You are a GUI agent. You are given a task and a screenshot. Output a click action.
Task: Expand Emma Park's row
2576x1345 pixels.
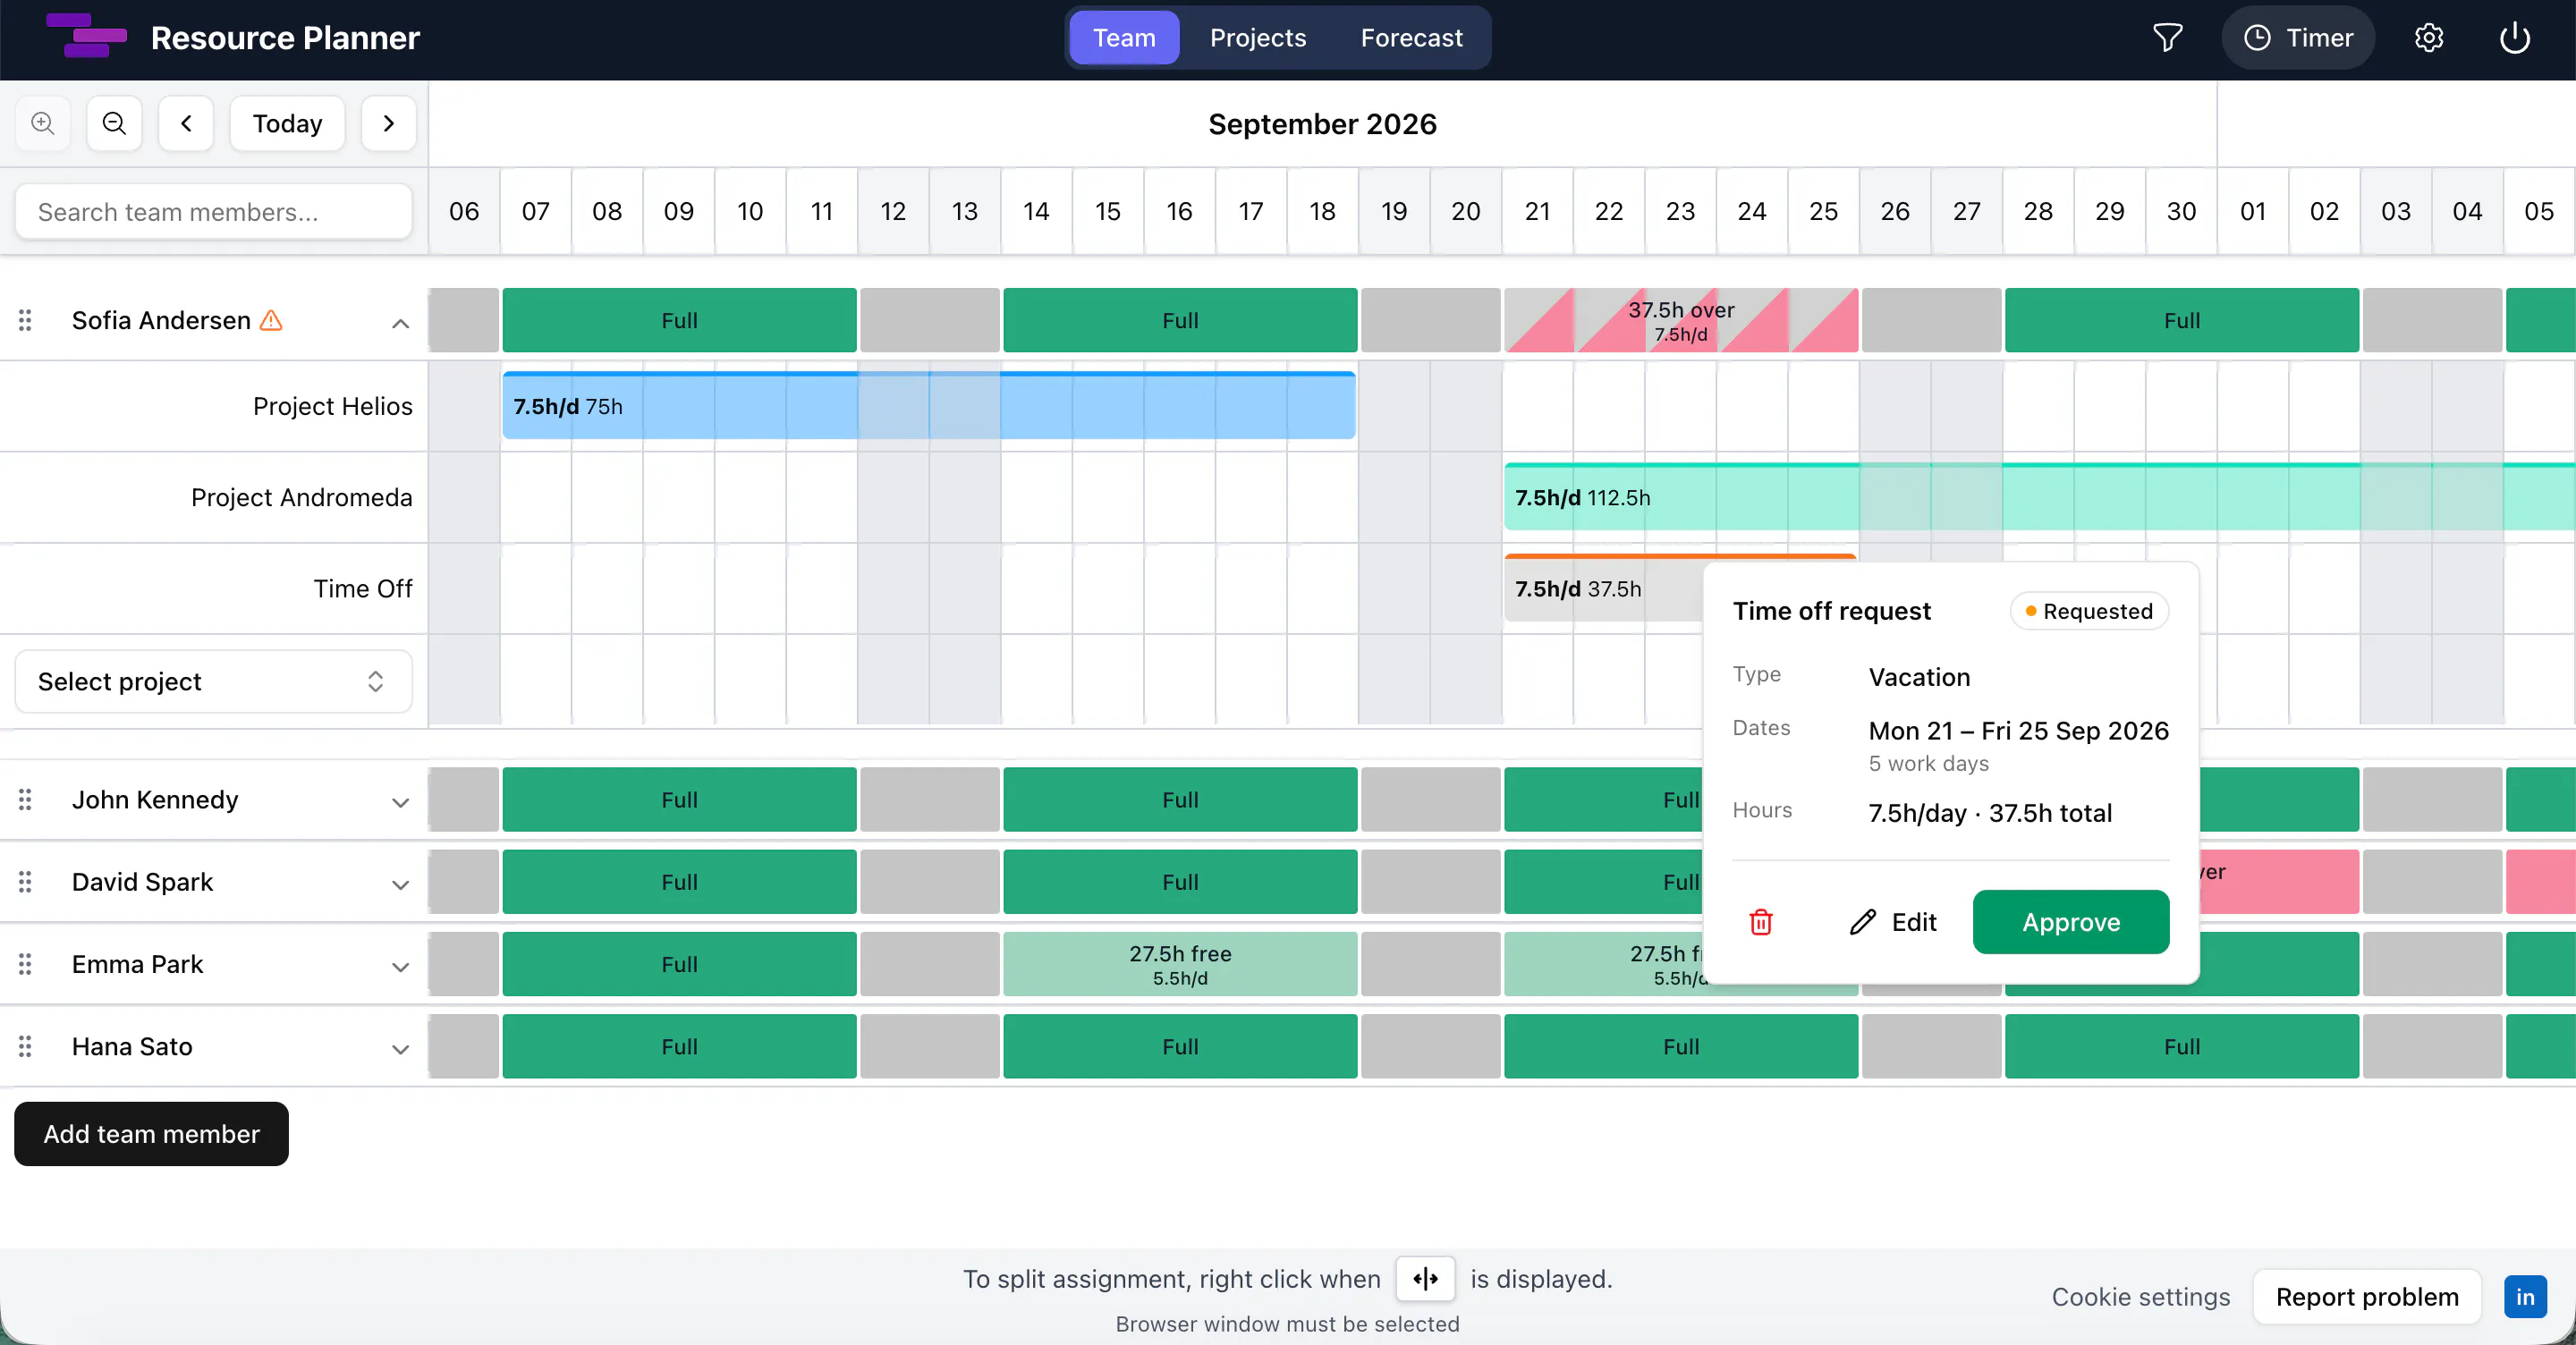(400, 967)
